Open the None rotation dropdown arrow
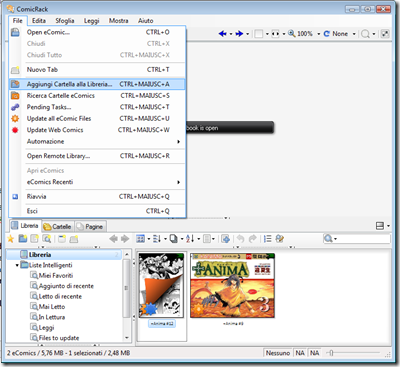Viewport: 400px width, 367px height. [354, 34]
